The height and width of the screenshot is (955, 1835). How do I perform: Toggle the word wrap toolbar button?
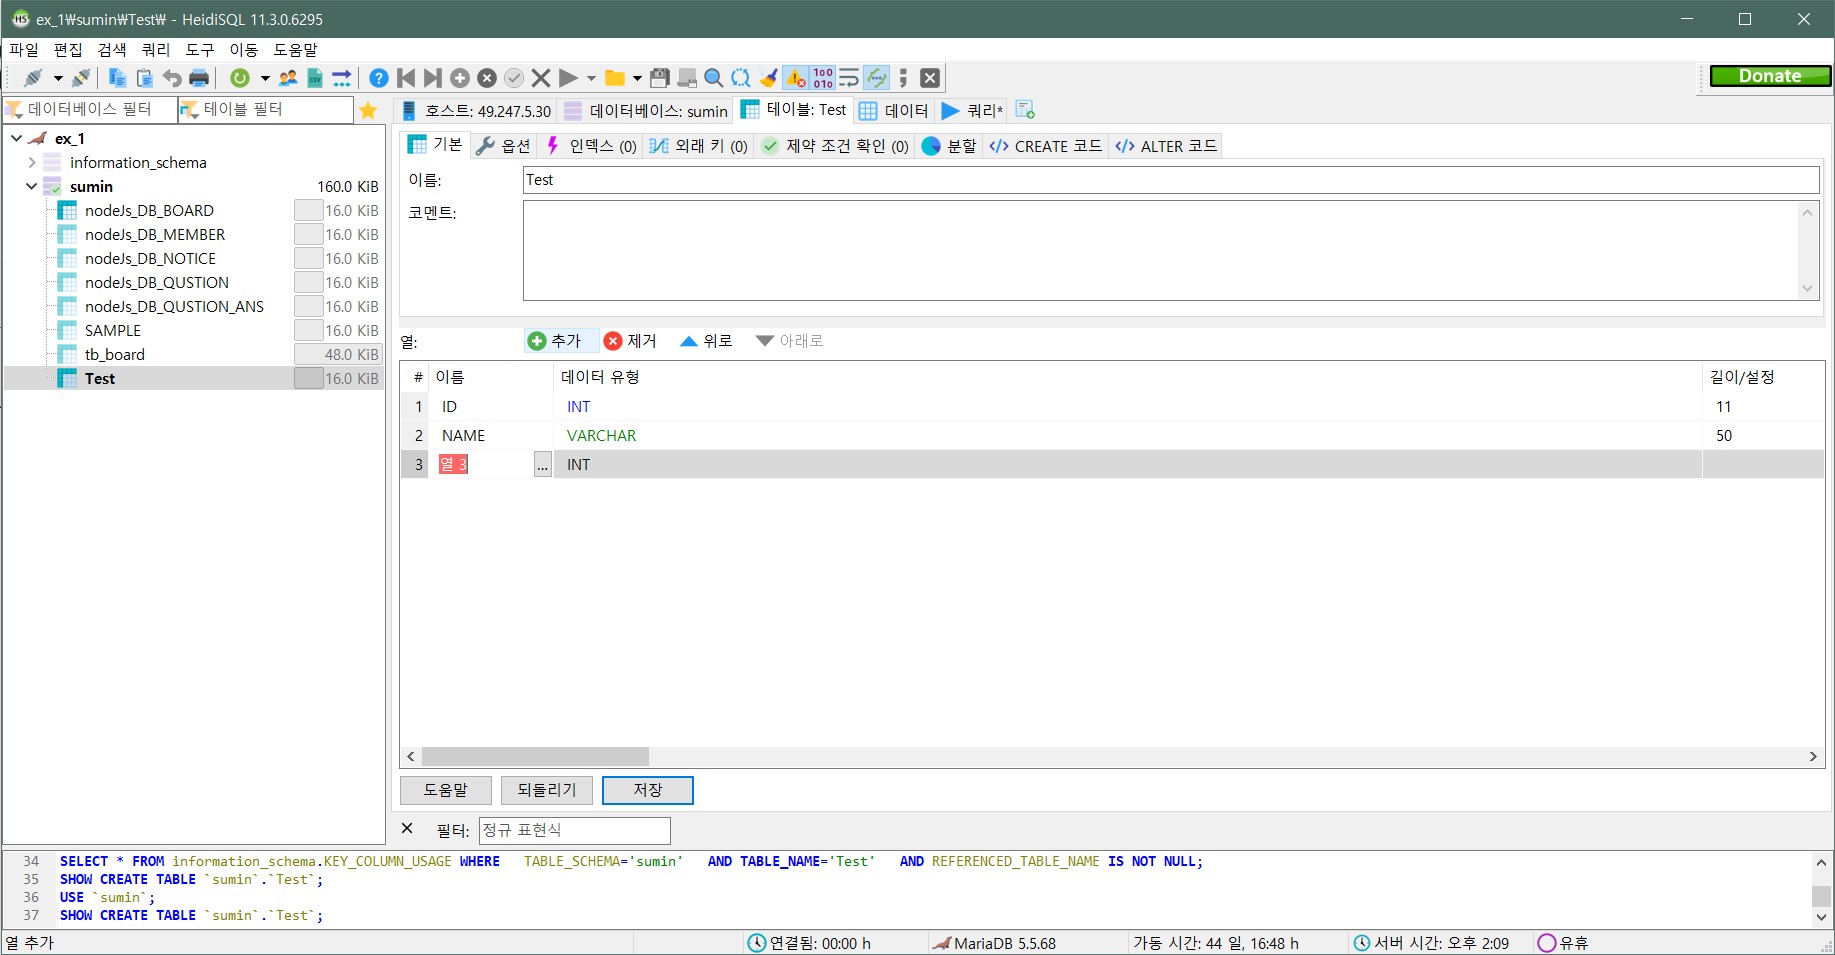[x=849, y=78]
